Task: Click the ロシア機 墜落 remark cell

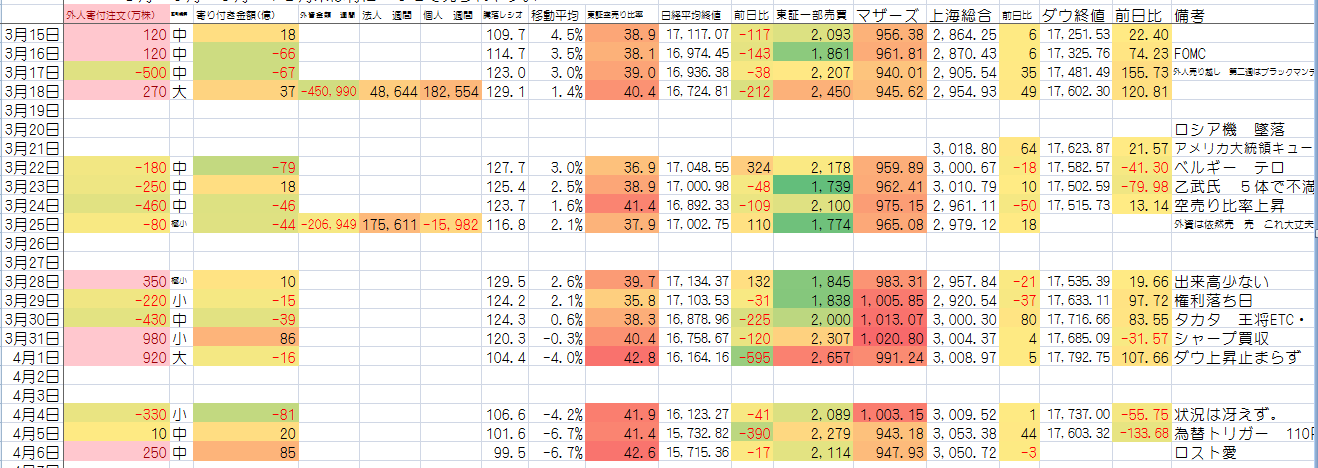Action: [x=1243, y=129]
